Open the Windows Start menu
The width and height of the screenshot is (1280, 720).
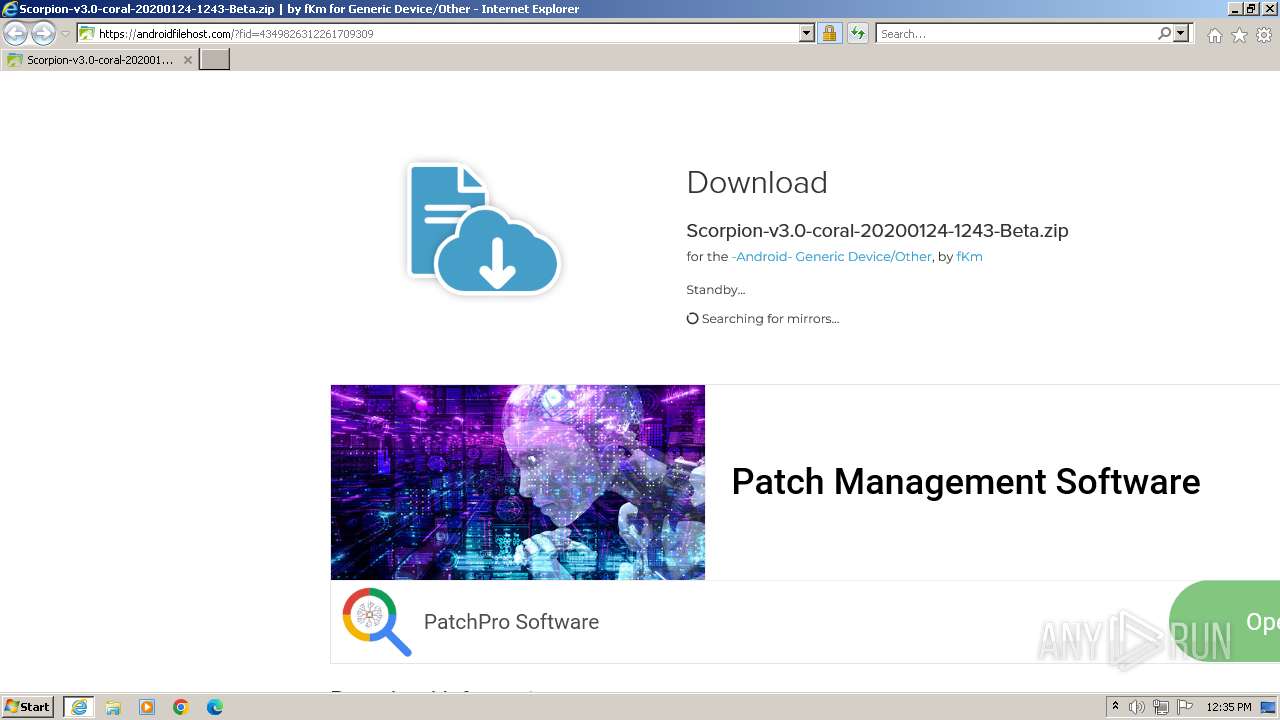click(x=28, y=707)
